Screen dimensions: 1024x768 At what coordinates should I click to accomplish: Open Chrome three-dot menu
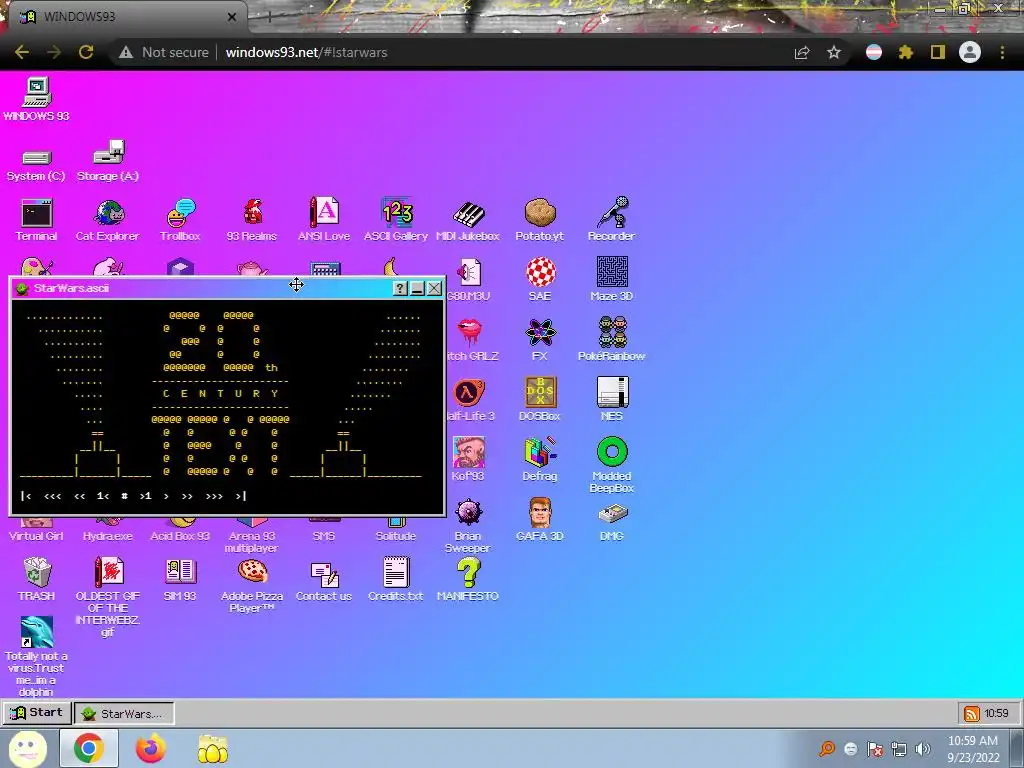[1002, 52]
